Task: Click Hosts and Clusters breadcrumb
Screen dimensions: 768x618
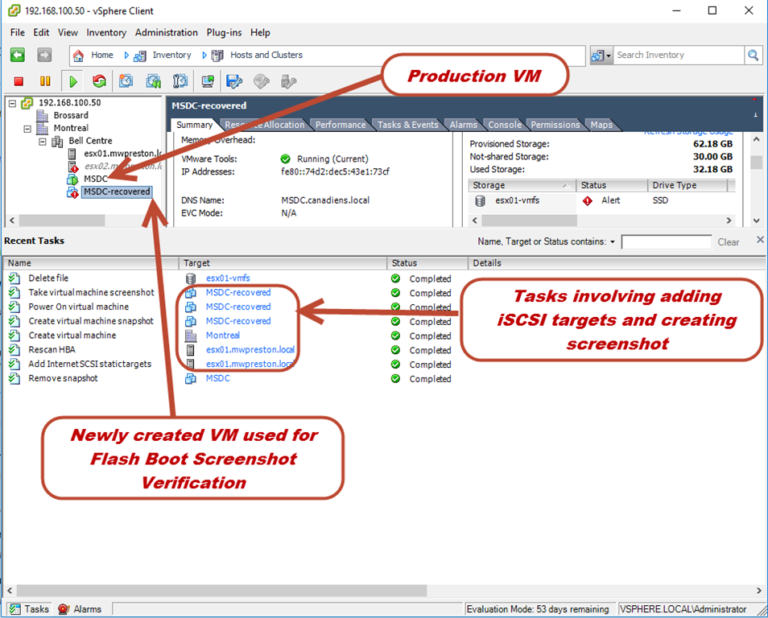Action: point(266,55)
